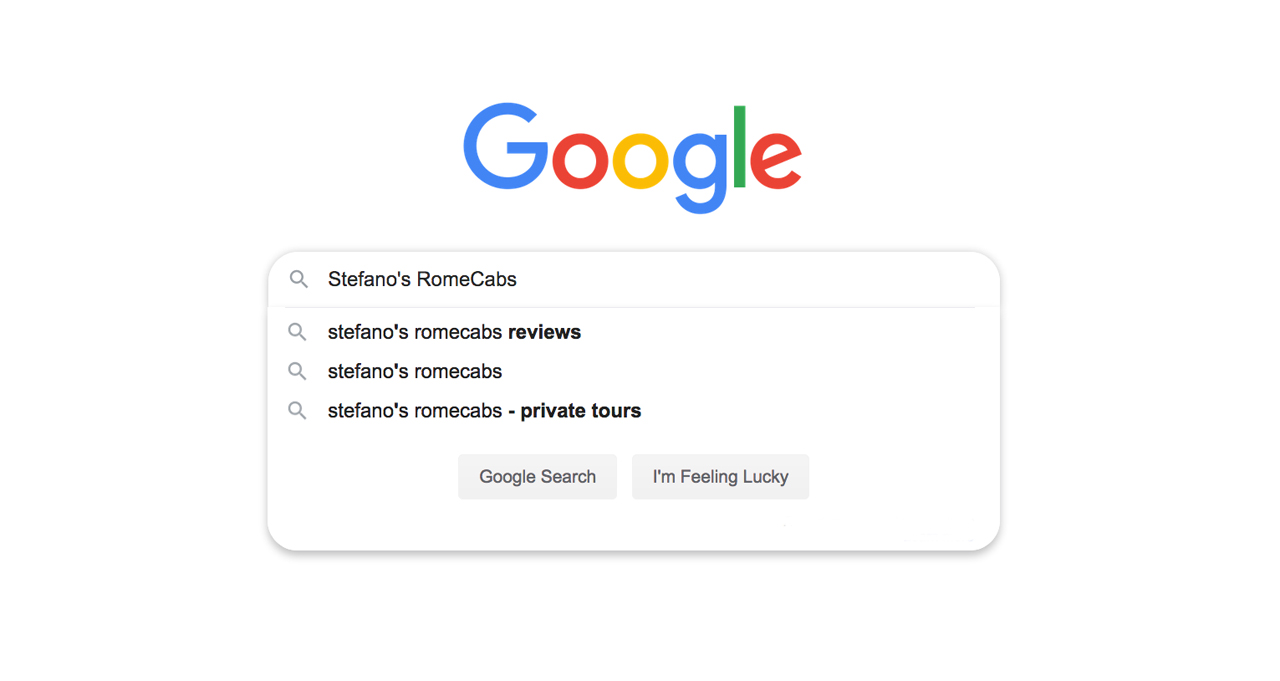
Task: Click the green letter l in Google logo
Action: coord(740,146)
